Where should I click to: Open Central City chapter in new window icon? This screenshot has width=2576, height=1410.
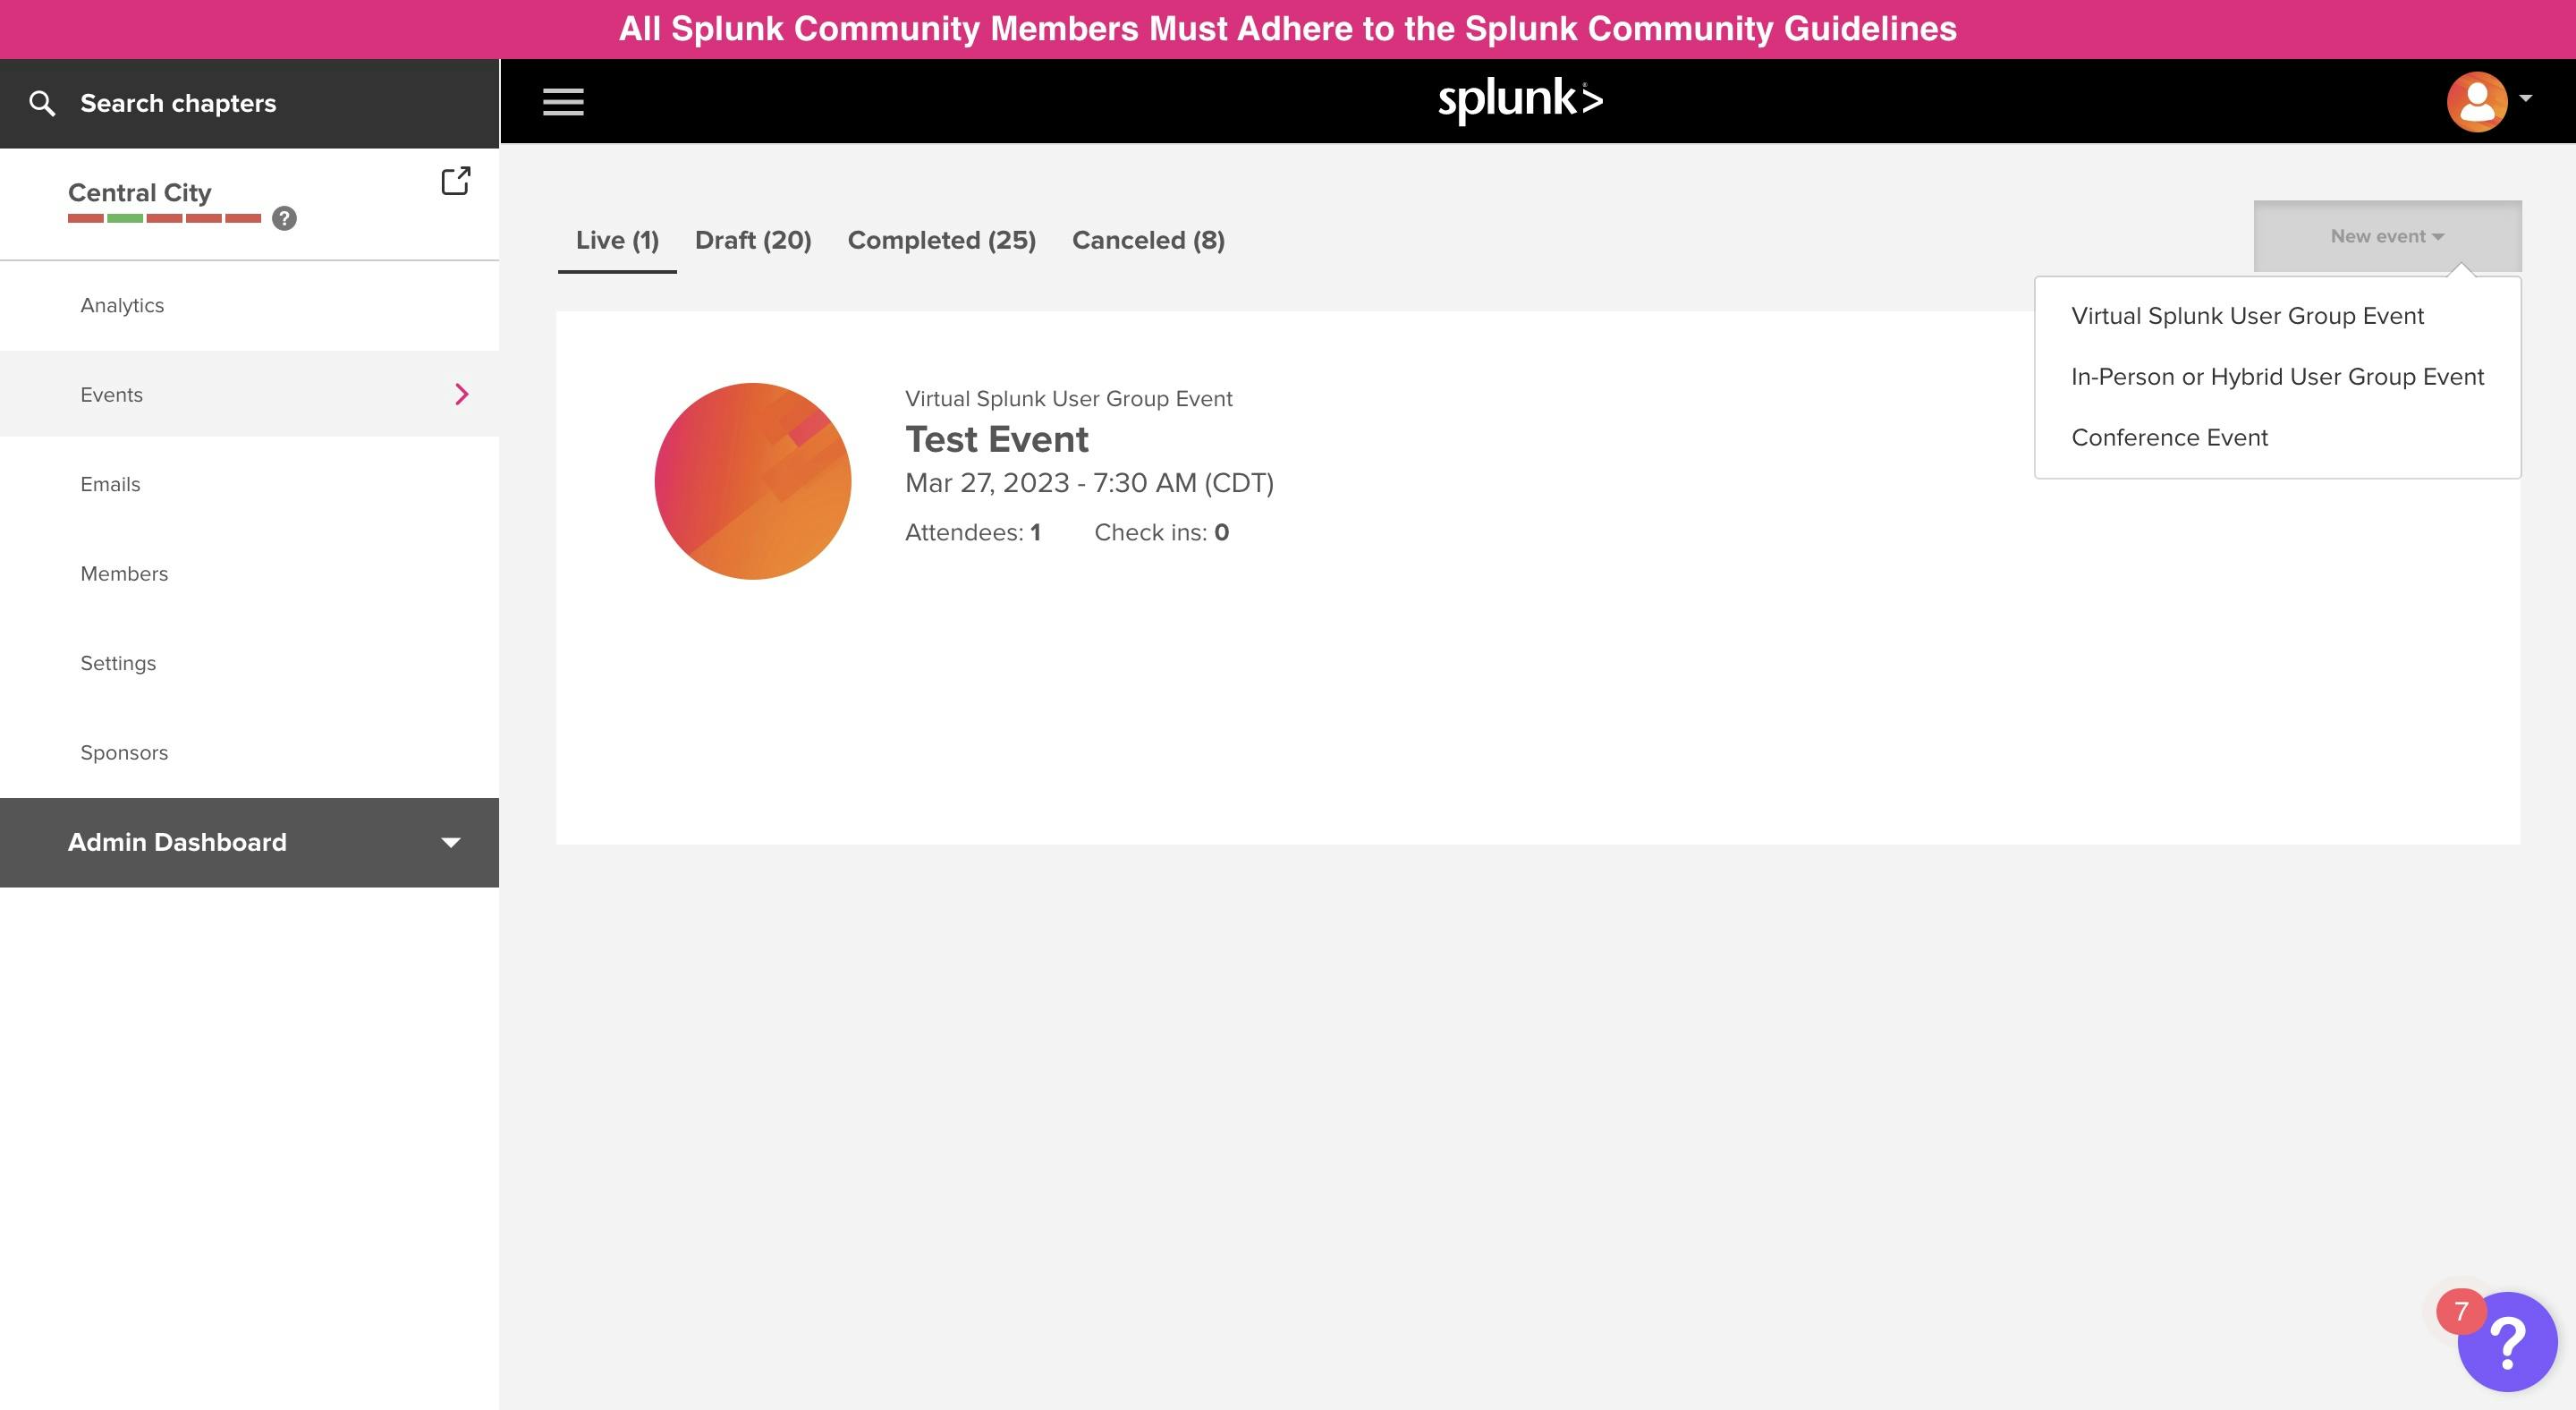click(456, 181)
